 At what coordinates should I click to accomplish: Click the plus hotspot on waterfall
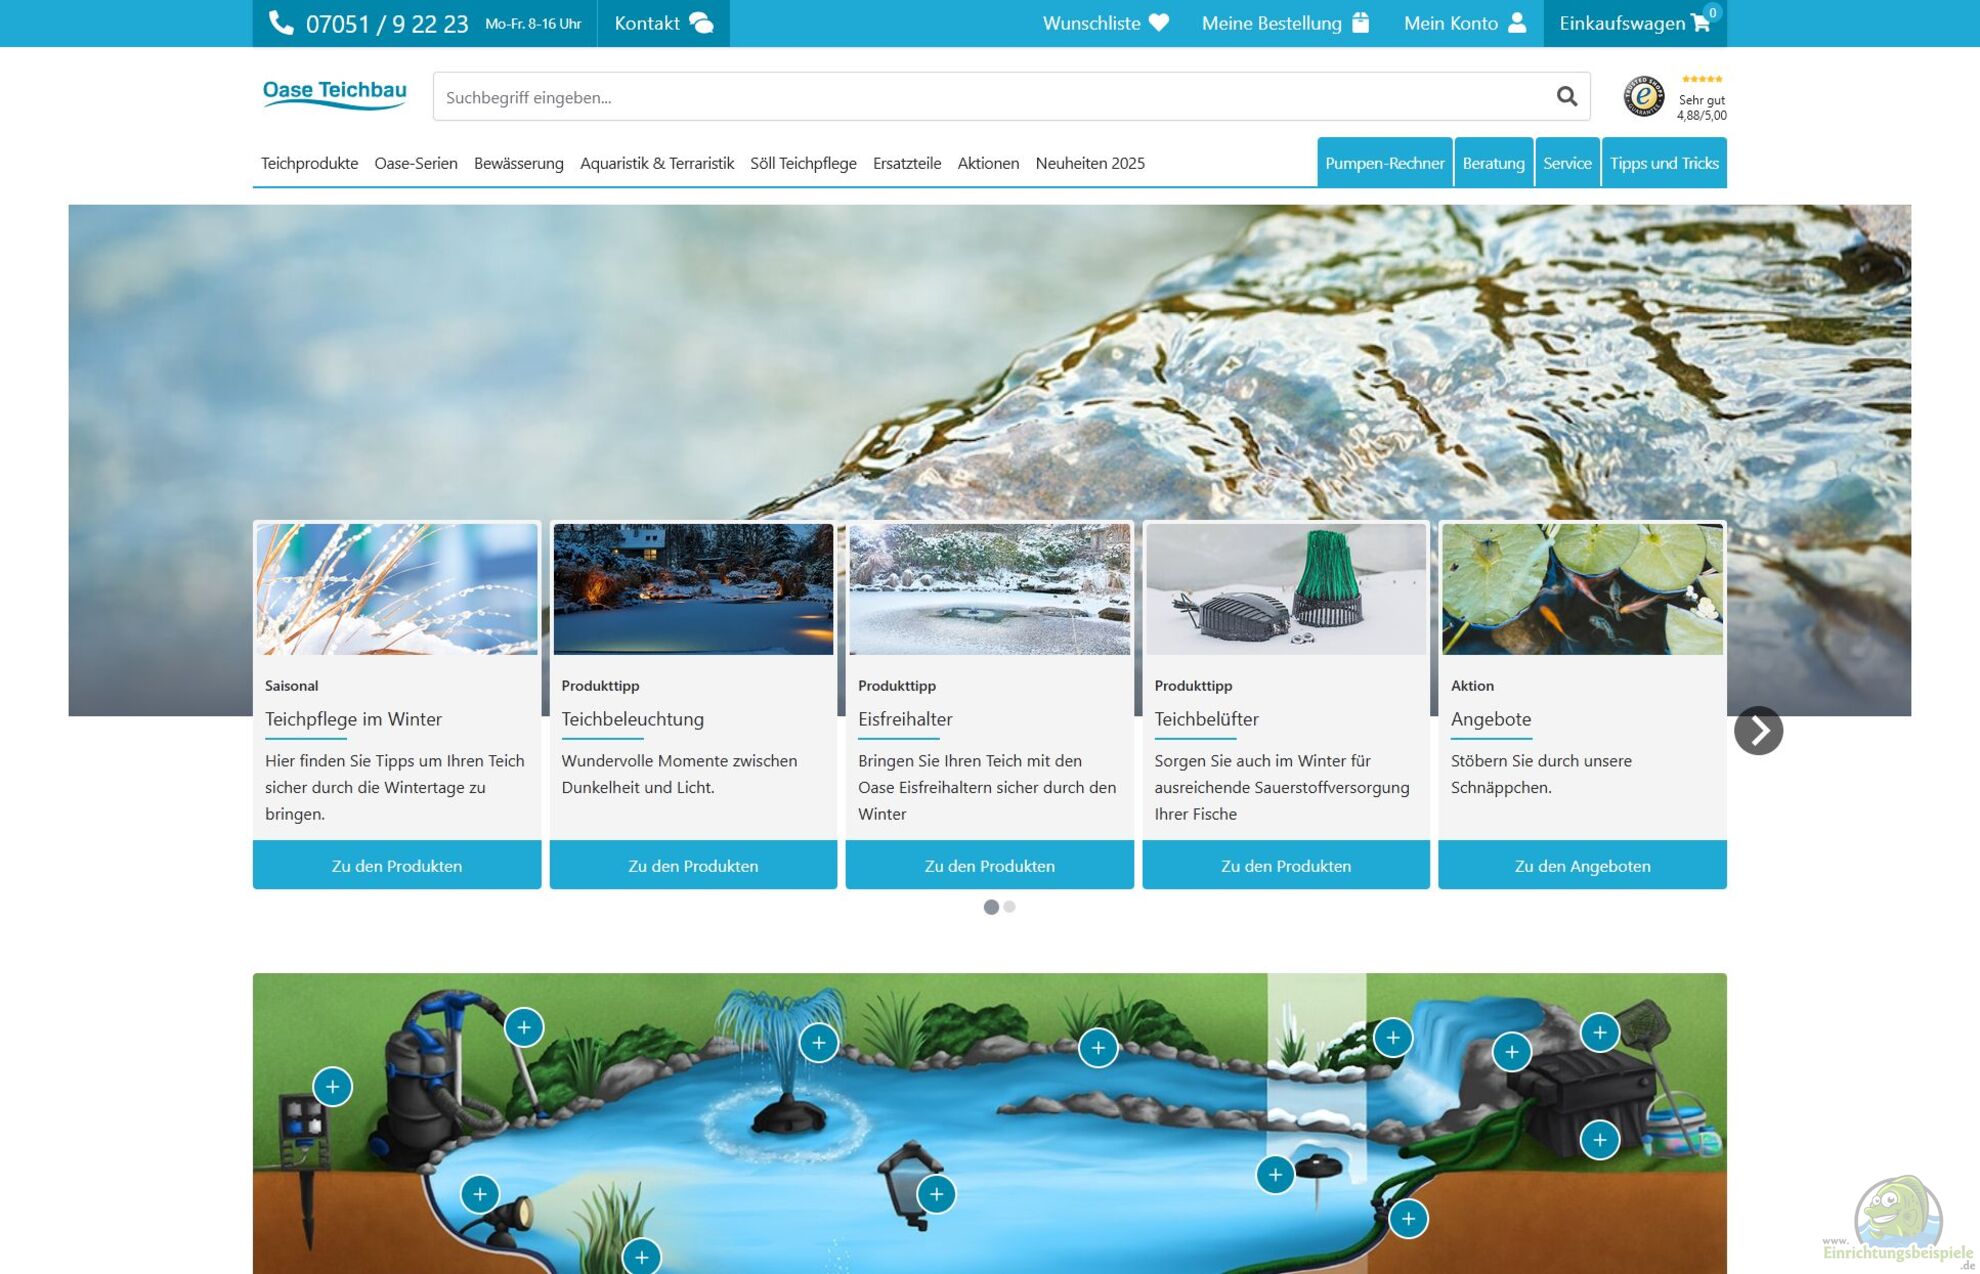click(x=1511, y=1051)
